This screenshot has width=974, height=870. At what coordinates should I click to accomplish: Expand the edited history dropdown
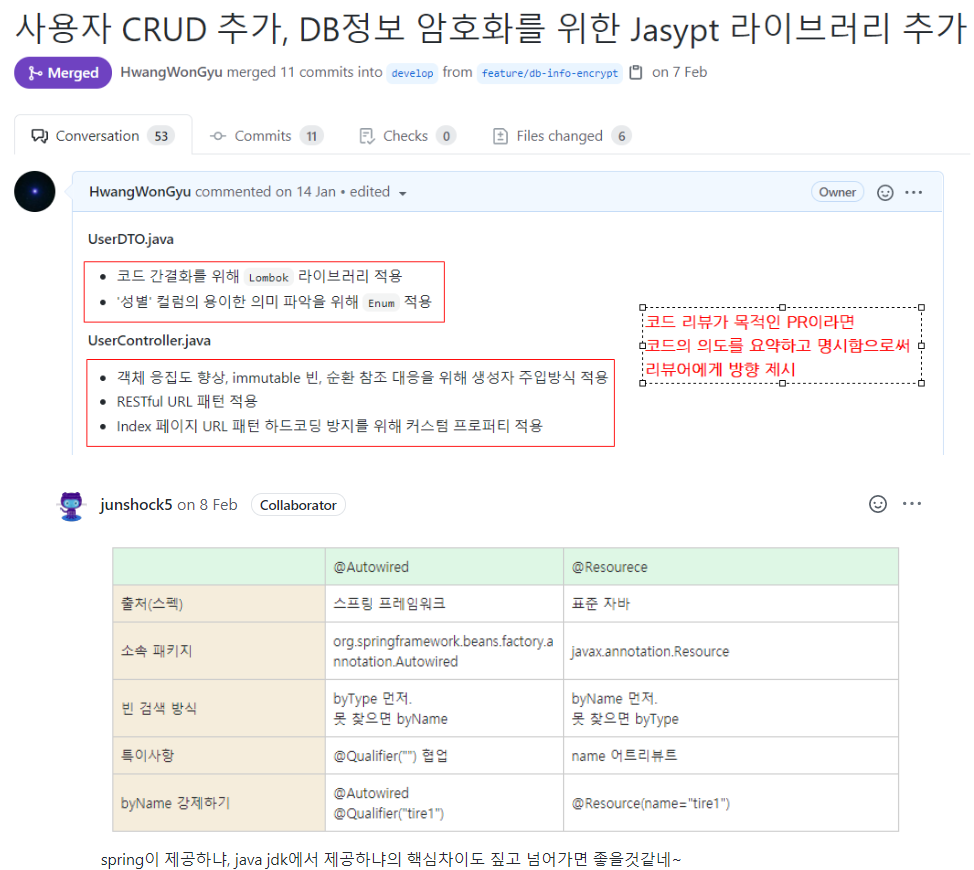402,193
